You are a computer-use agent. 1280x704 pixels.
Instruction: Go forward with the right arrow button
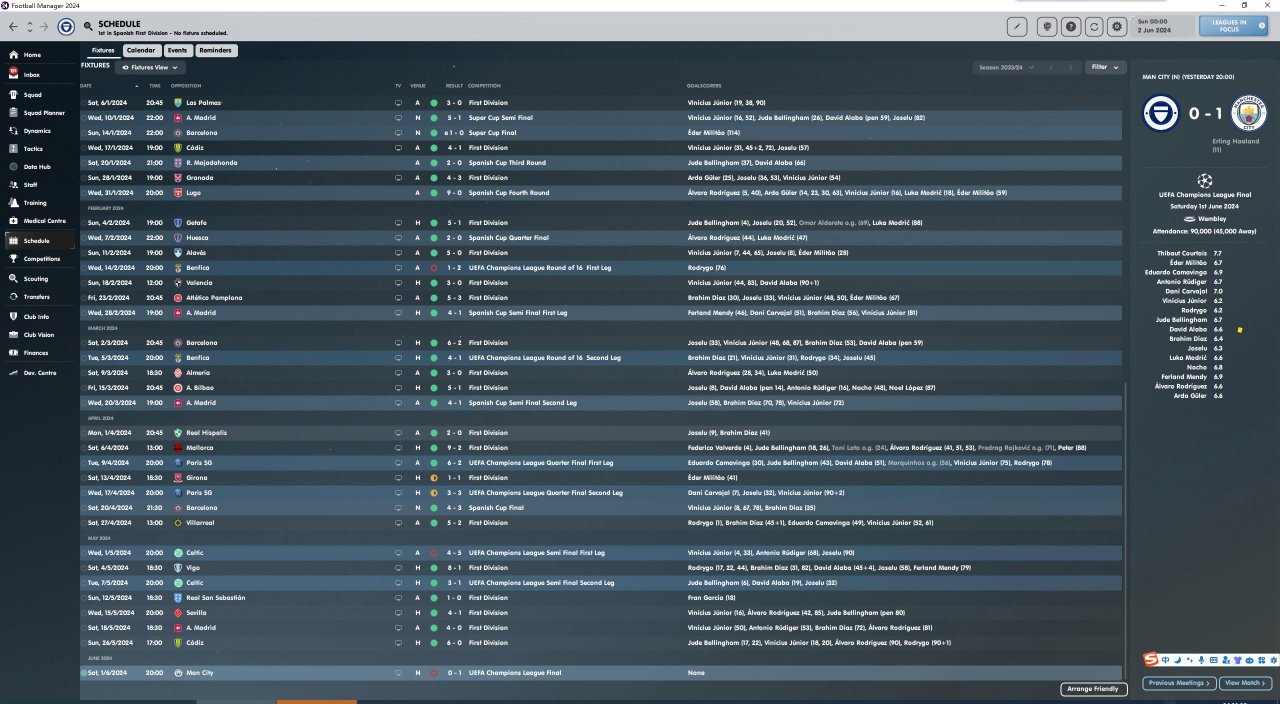[x=46, y=27]
